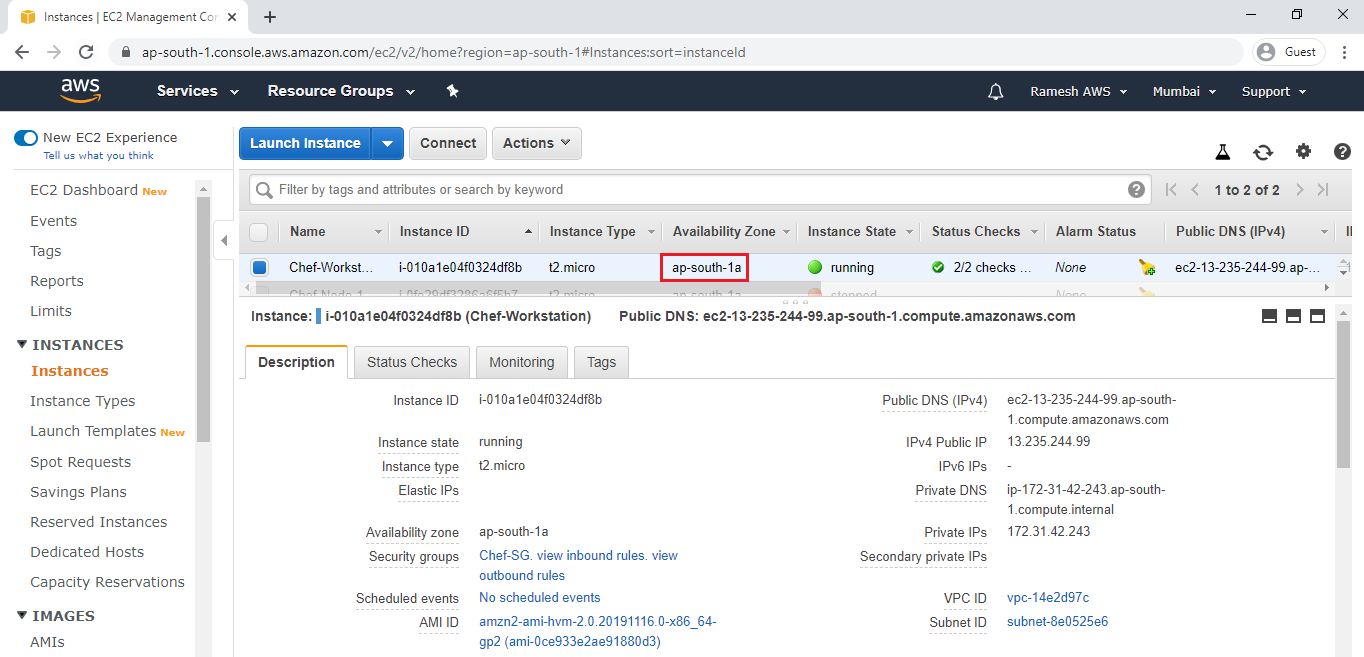Click filter search help icon
Viewport: 1364px width, 657px height.
coord(1136,190)
